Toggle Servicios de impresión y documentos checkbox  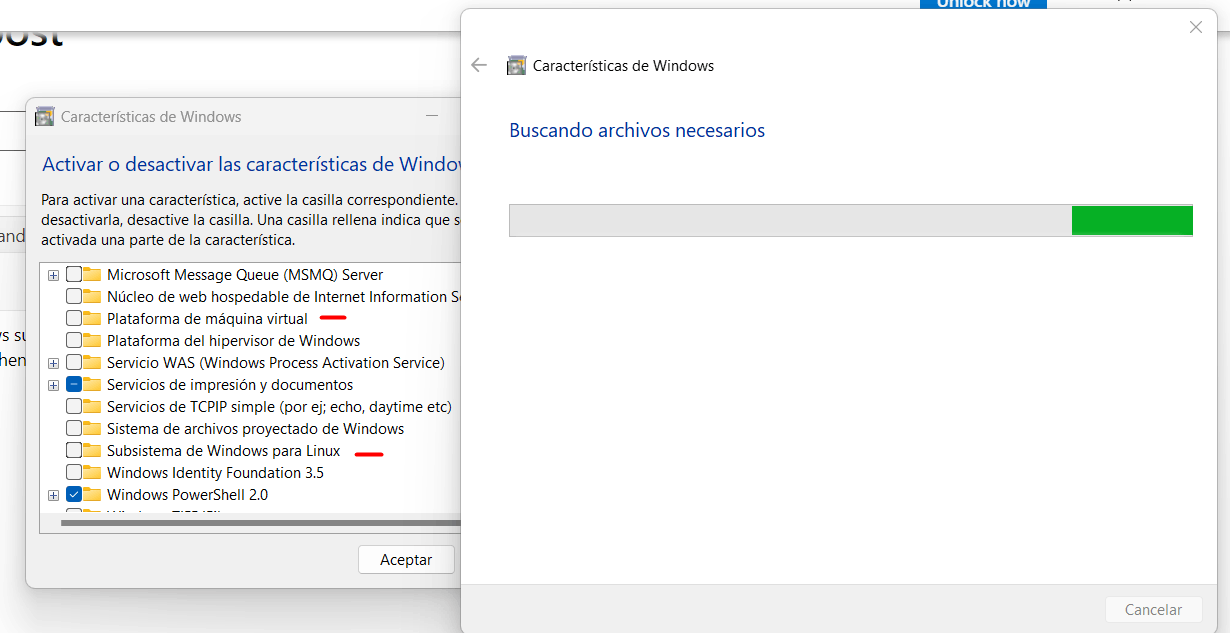[74, 385]
